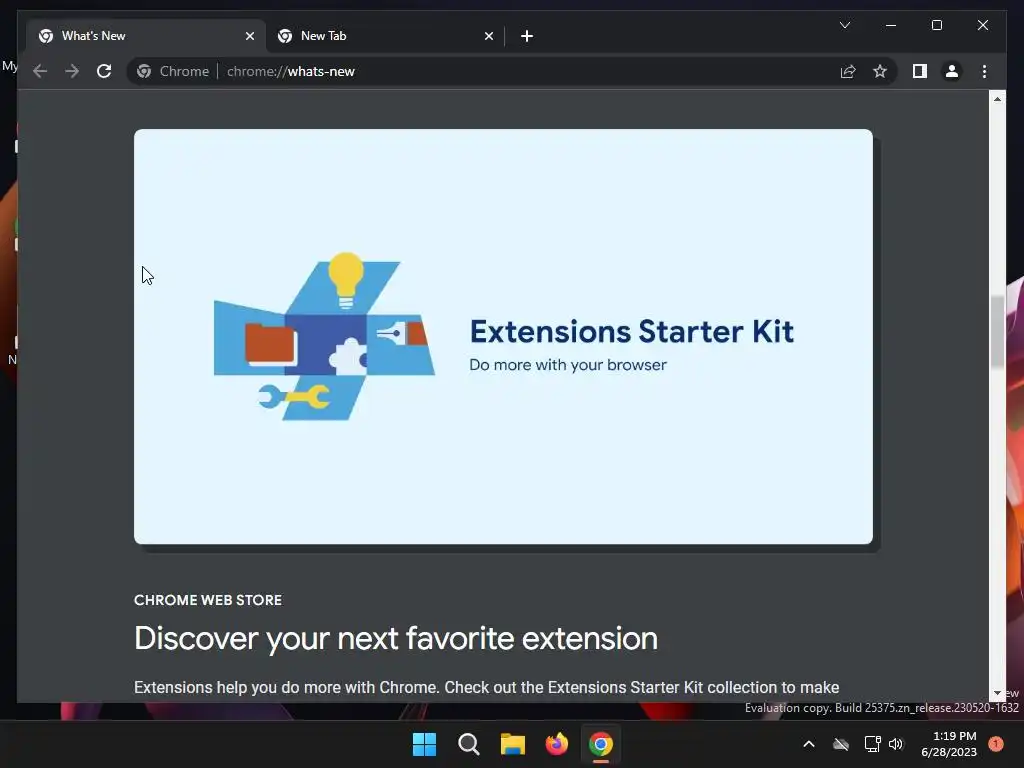Go back with the back arrow
Viewport: 1024px width, 768px height.
coord(40,71)
